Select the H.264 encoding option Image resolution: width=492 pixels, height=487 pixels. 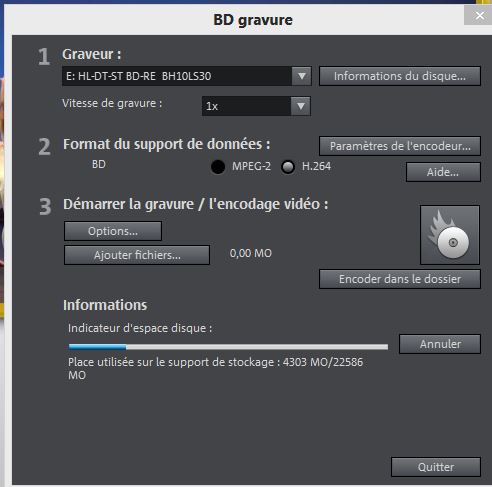[288, 167]
